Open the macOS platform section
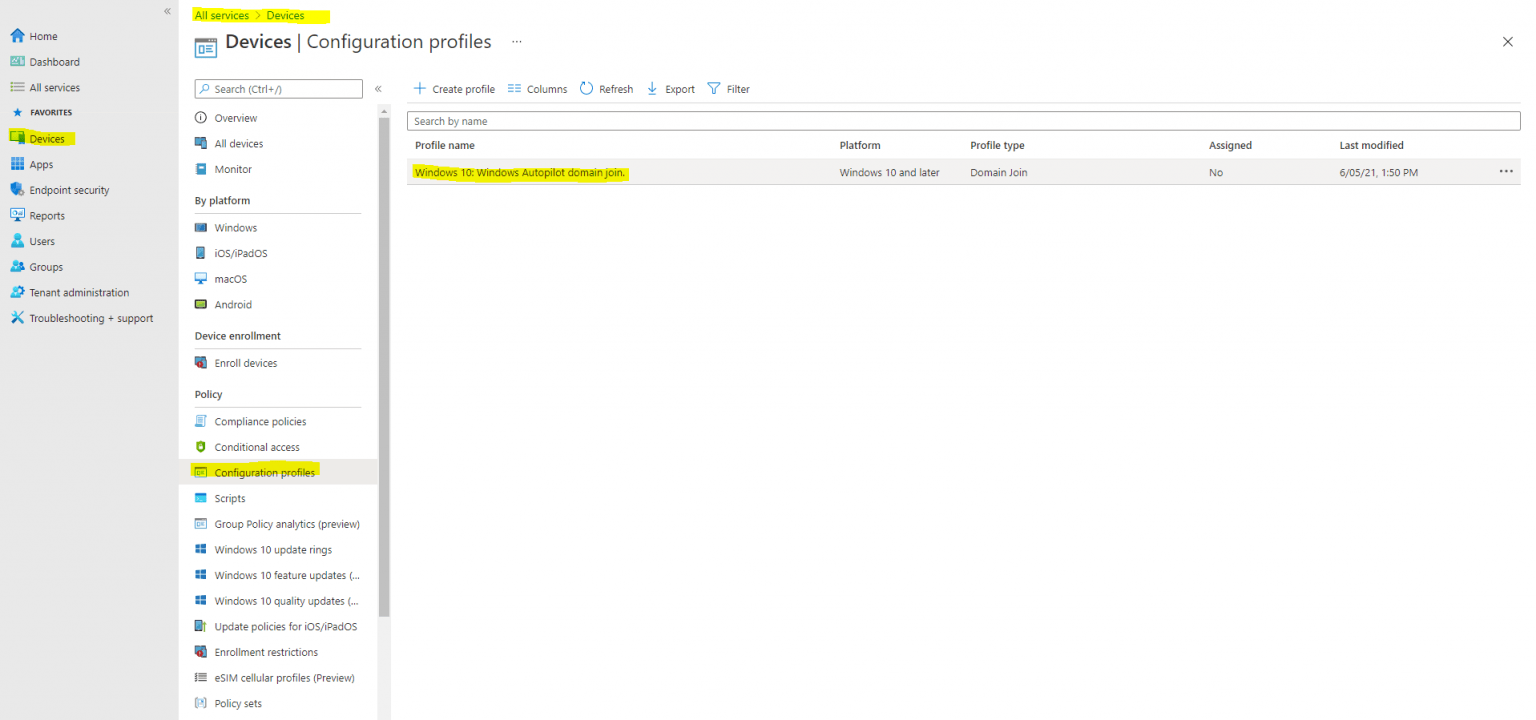Viewport: 1536px width, 720px height. tap(232, 278)
